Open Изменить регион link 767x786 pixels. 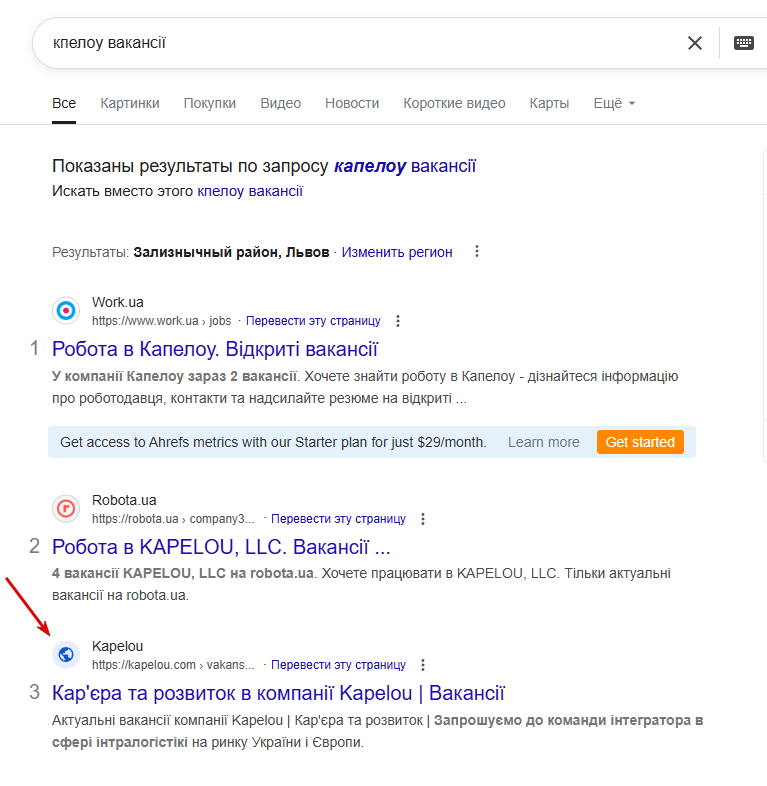click(x=397, y=252)
